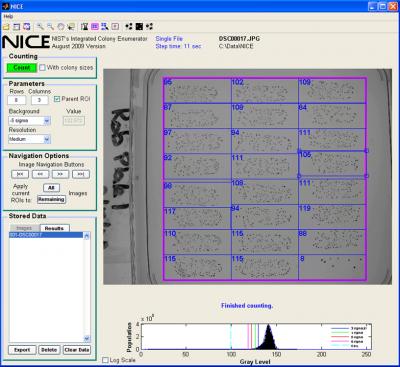400x367 pixels.
Task: Click the black chess rook toolbar icon
Action: coord(85,26)
